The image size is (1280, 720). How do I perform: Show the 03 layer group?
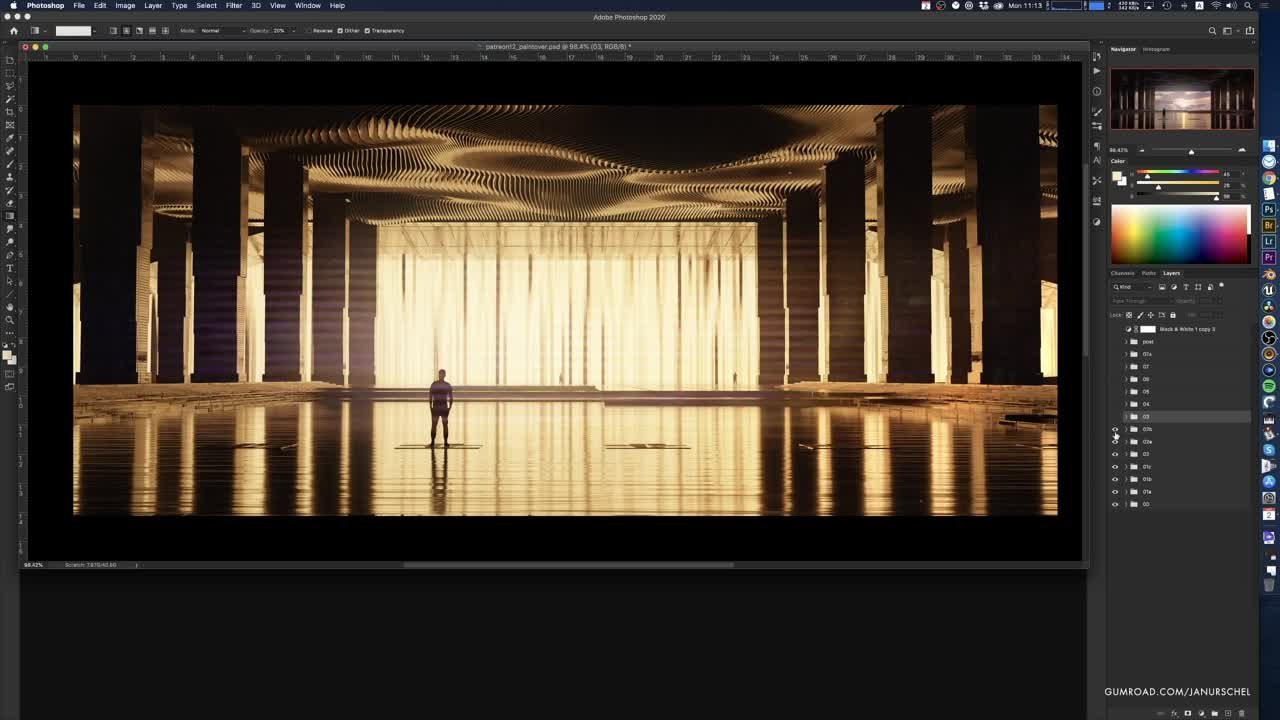(x=1115, y=416)
